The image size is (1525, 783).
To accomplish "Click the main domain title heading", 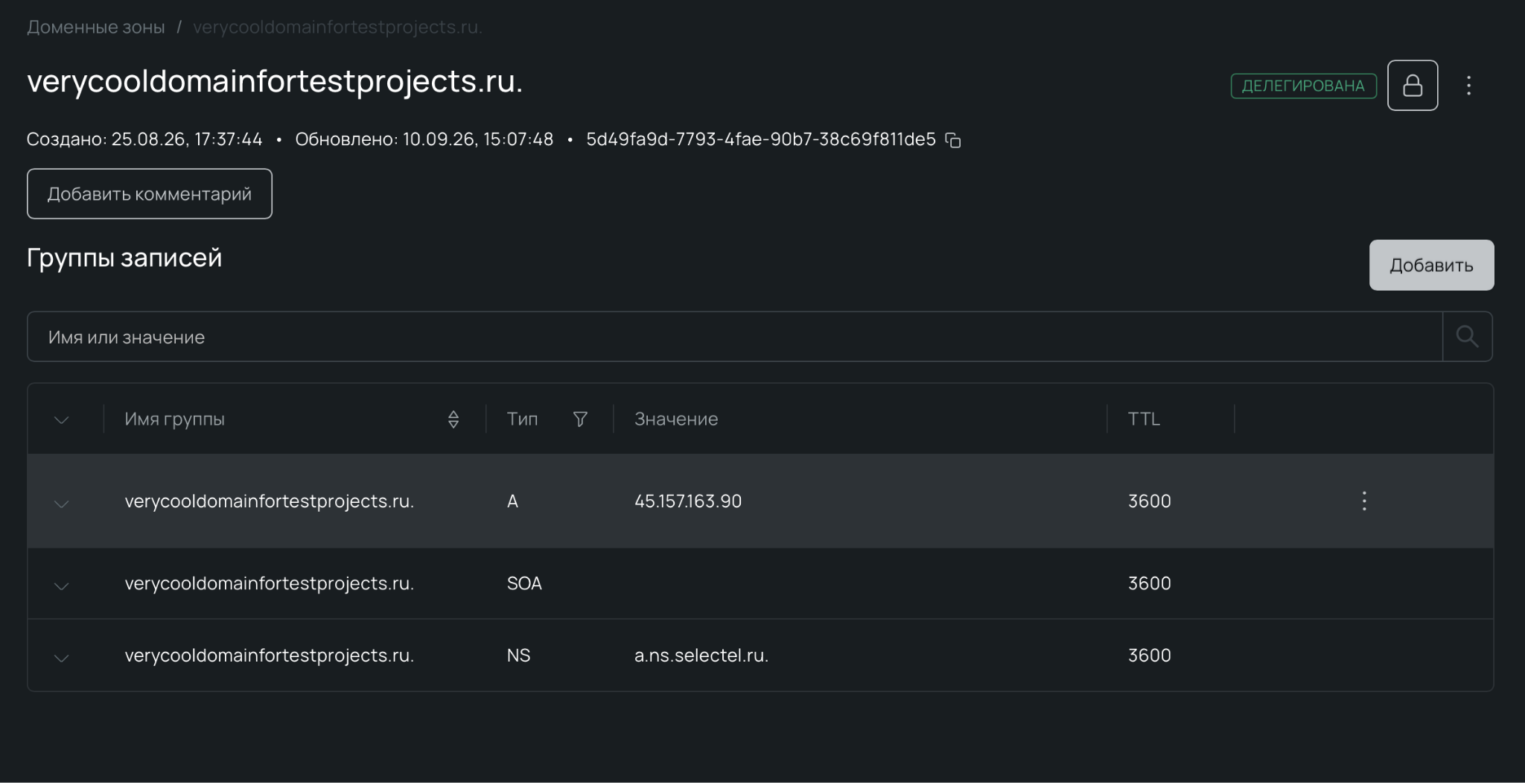I will click(275, 81).
